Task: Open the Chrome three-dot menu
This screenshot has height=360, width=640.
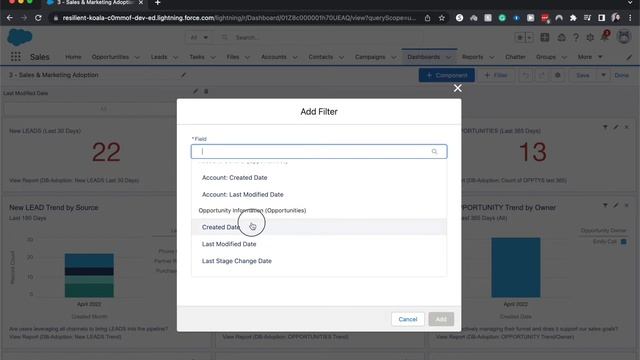Action: 631,18
